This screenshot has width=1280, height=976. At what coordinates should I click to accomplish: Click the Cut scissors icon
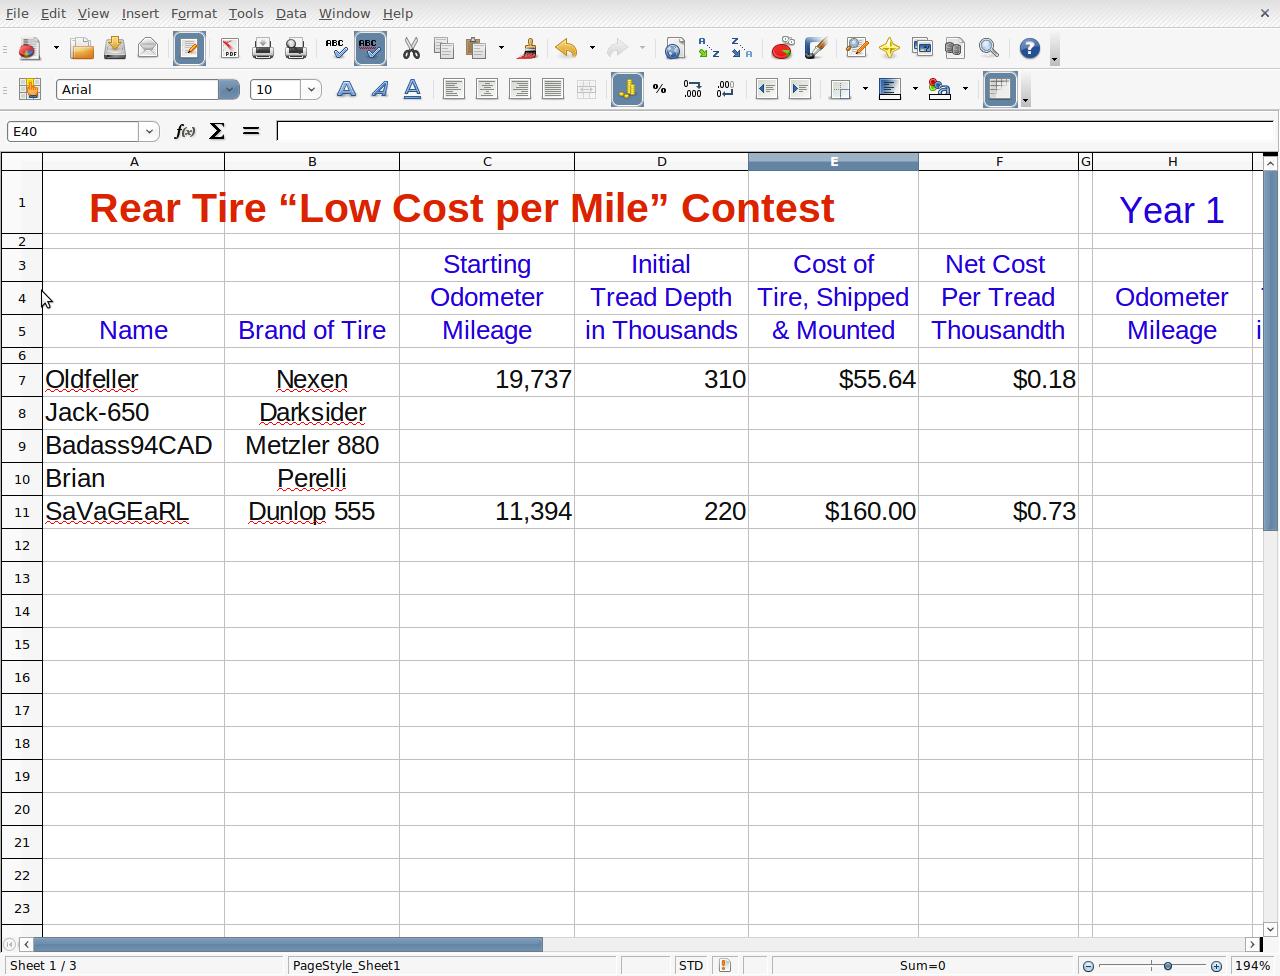[410, 48]
